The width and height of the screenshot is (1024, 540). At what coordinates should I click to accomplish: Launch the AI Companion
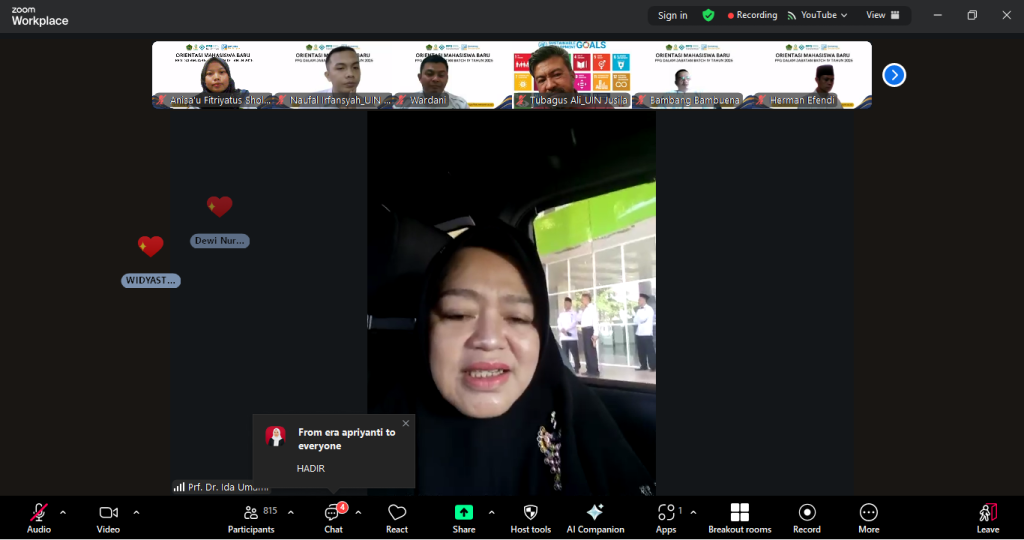tap(595, 517)
